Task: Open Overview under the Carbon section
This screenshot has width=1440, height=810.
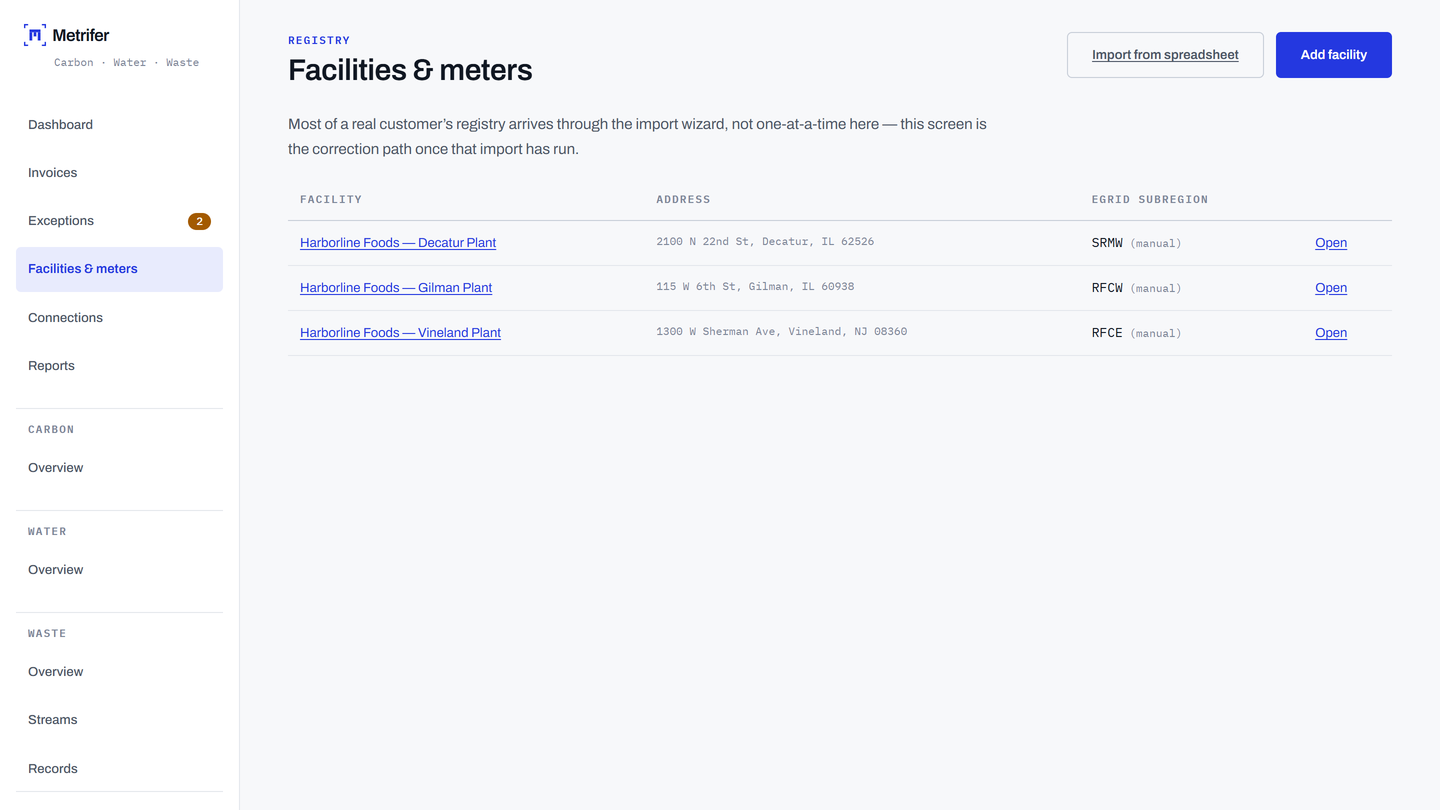Action: 119,468
